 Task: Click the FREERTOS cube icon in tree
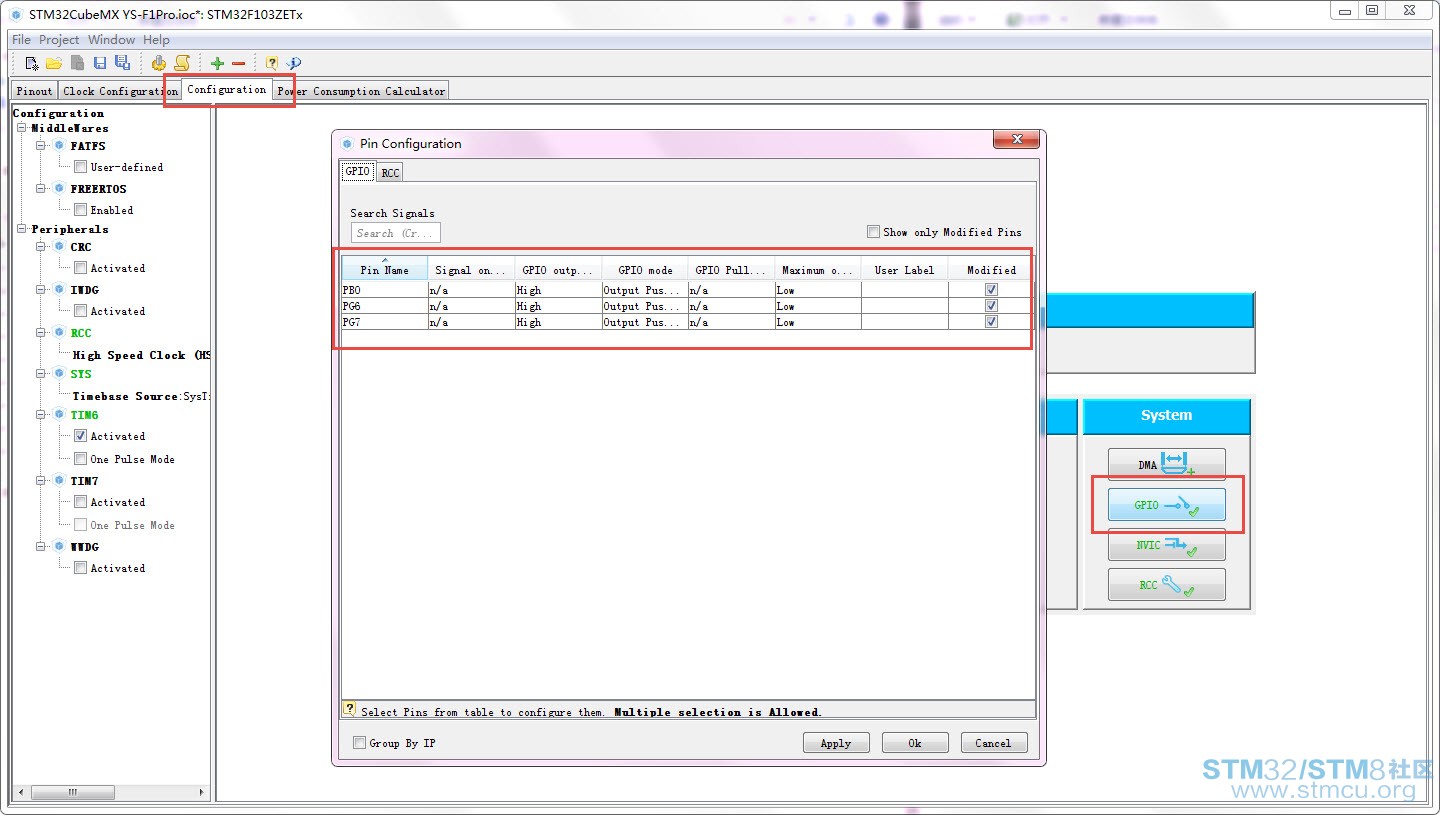[x=60, y=189]
